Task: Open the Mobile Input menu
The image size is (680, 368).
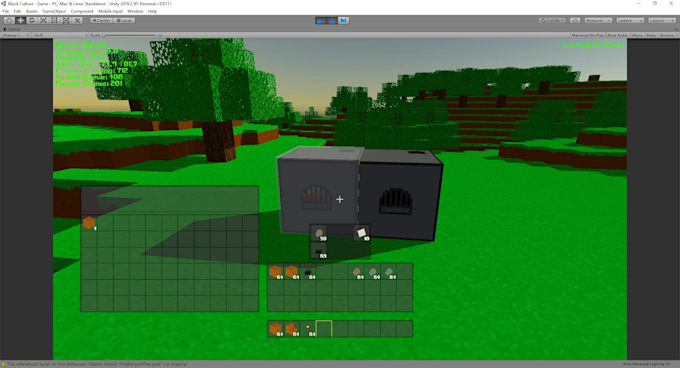Action: [110, 11]
